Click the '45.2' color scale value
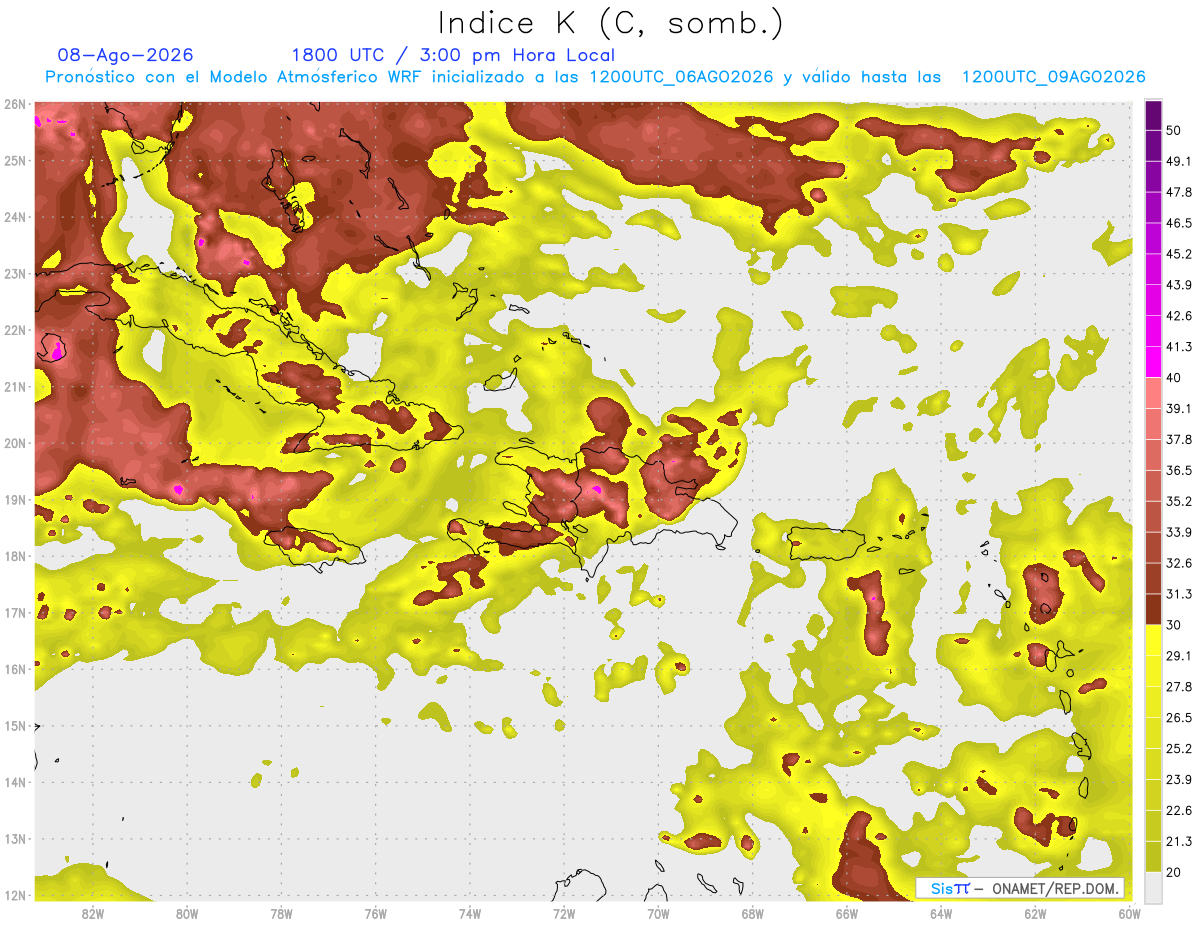Screen dimensions: 1200x927 click(1178, 254)
